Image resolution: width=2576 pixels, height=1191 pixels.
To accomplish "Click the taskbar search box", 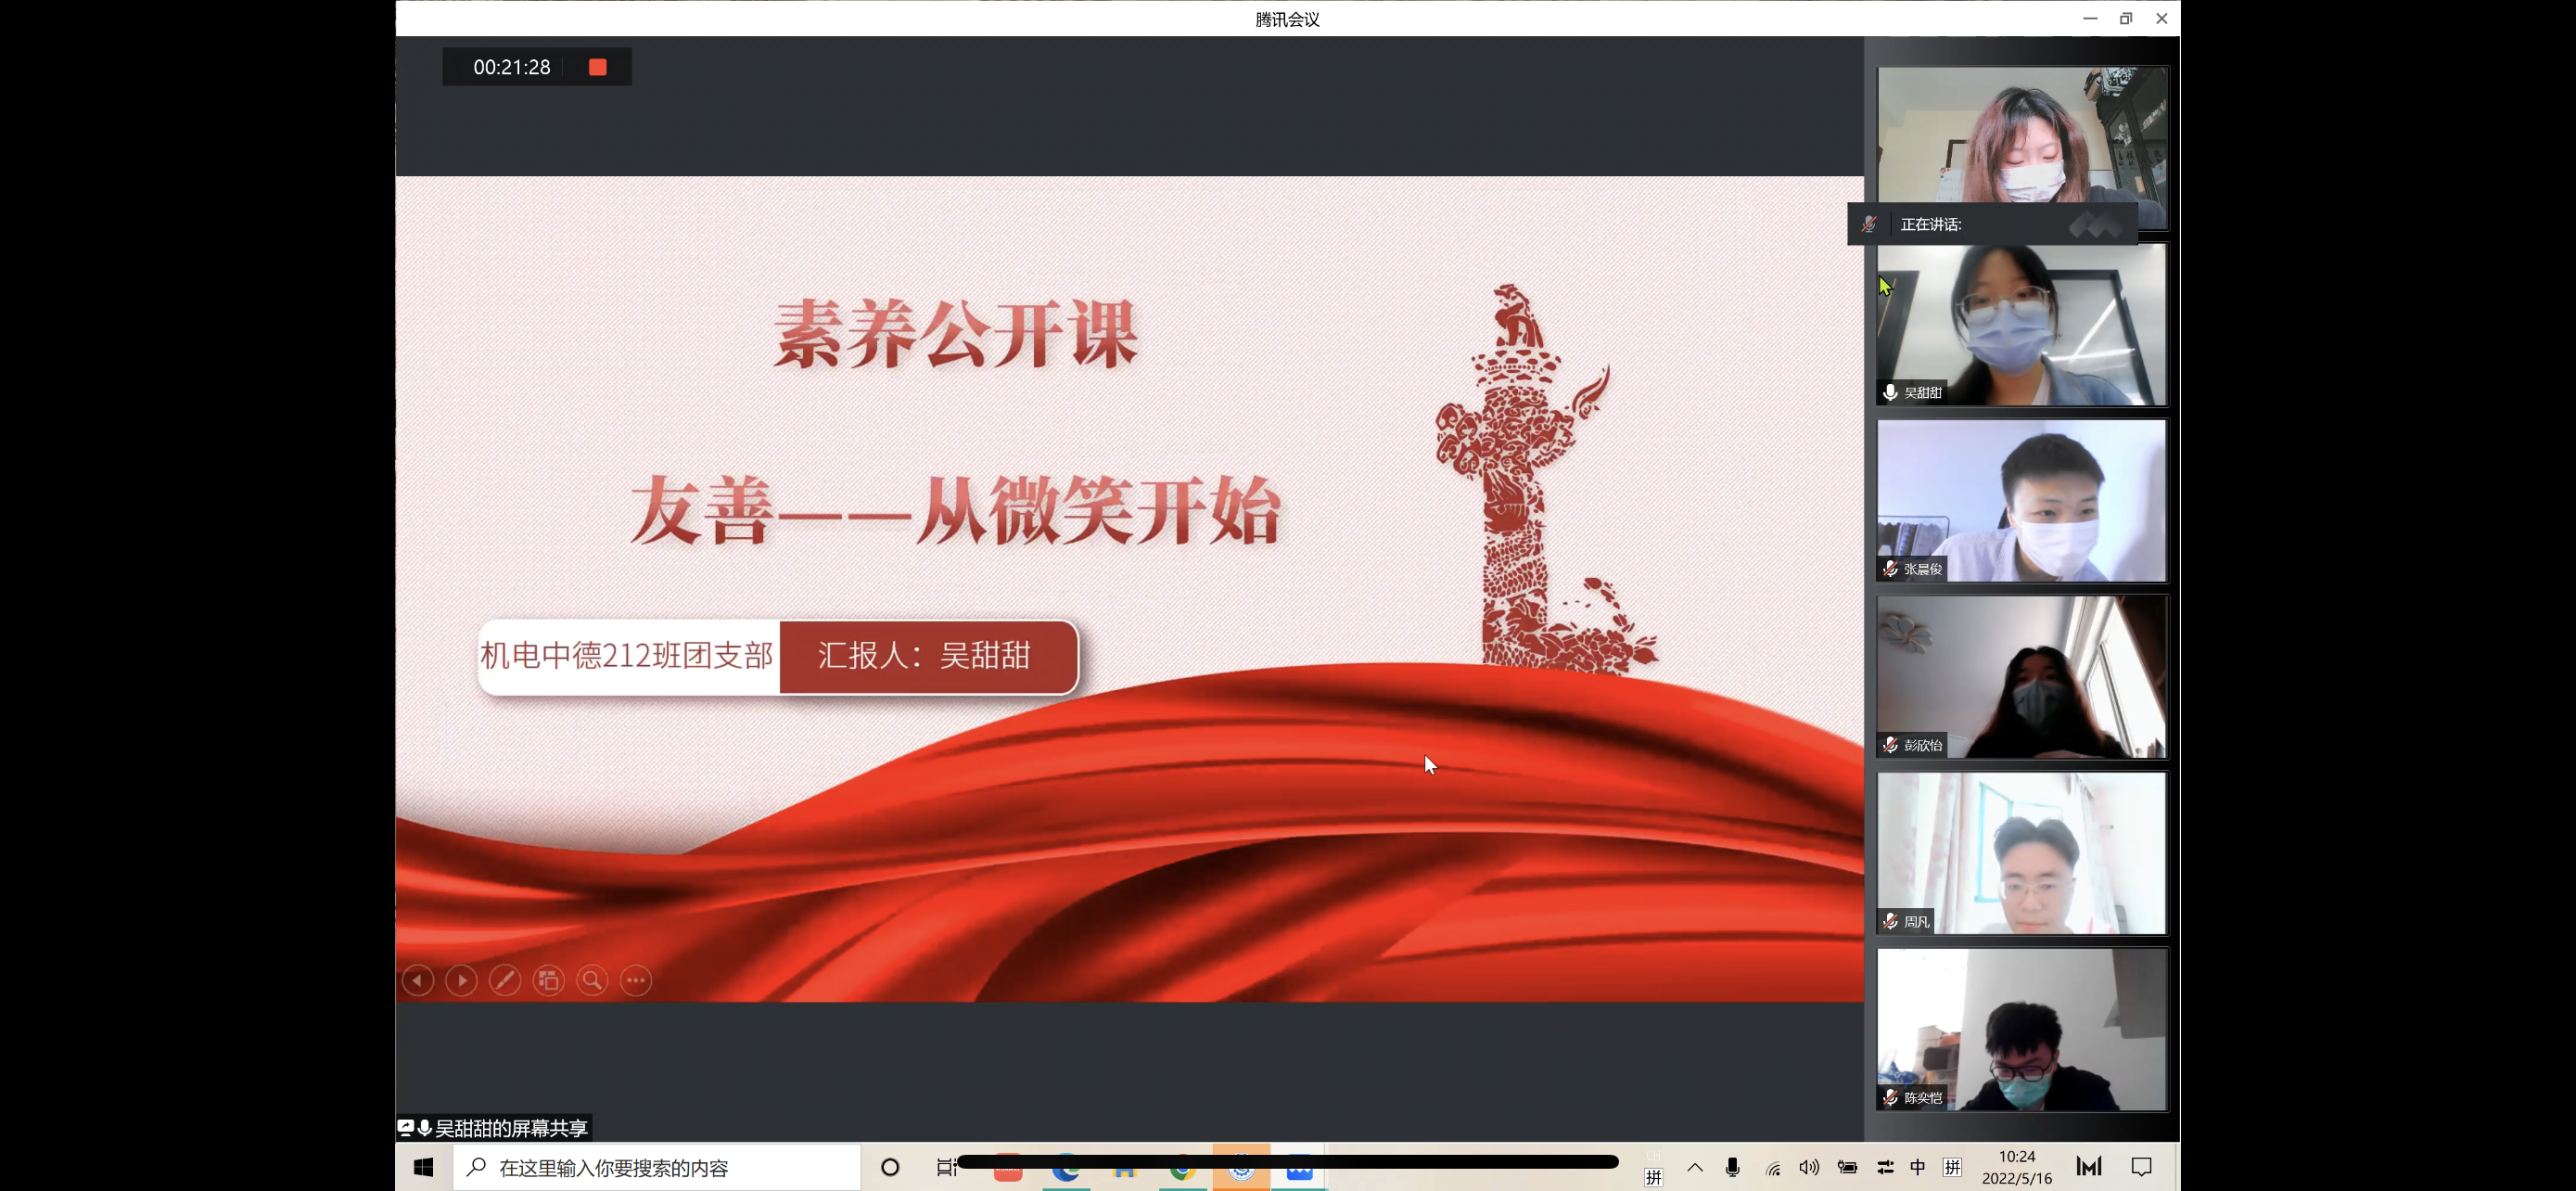I will tap(657, 1167).
